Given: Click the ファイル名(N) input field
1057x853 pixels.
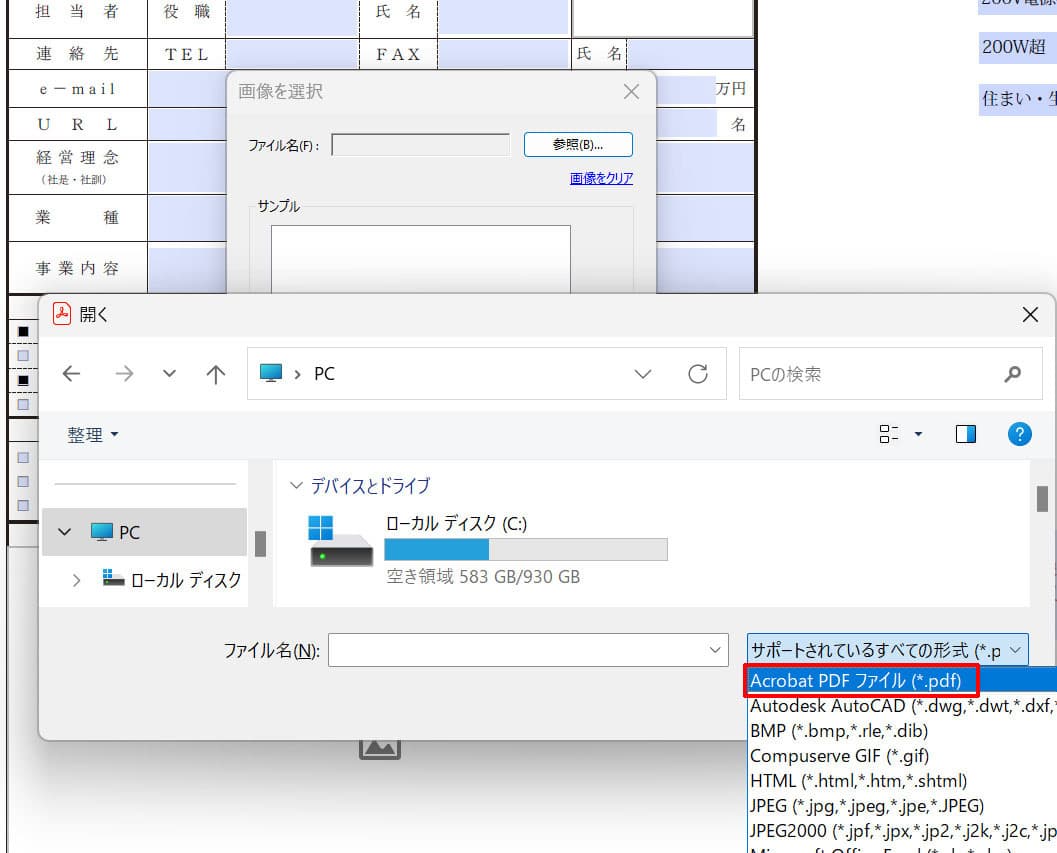Looking at the screenshot, I should [x=518, y=650].
